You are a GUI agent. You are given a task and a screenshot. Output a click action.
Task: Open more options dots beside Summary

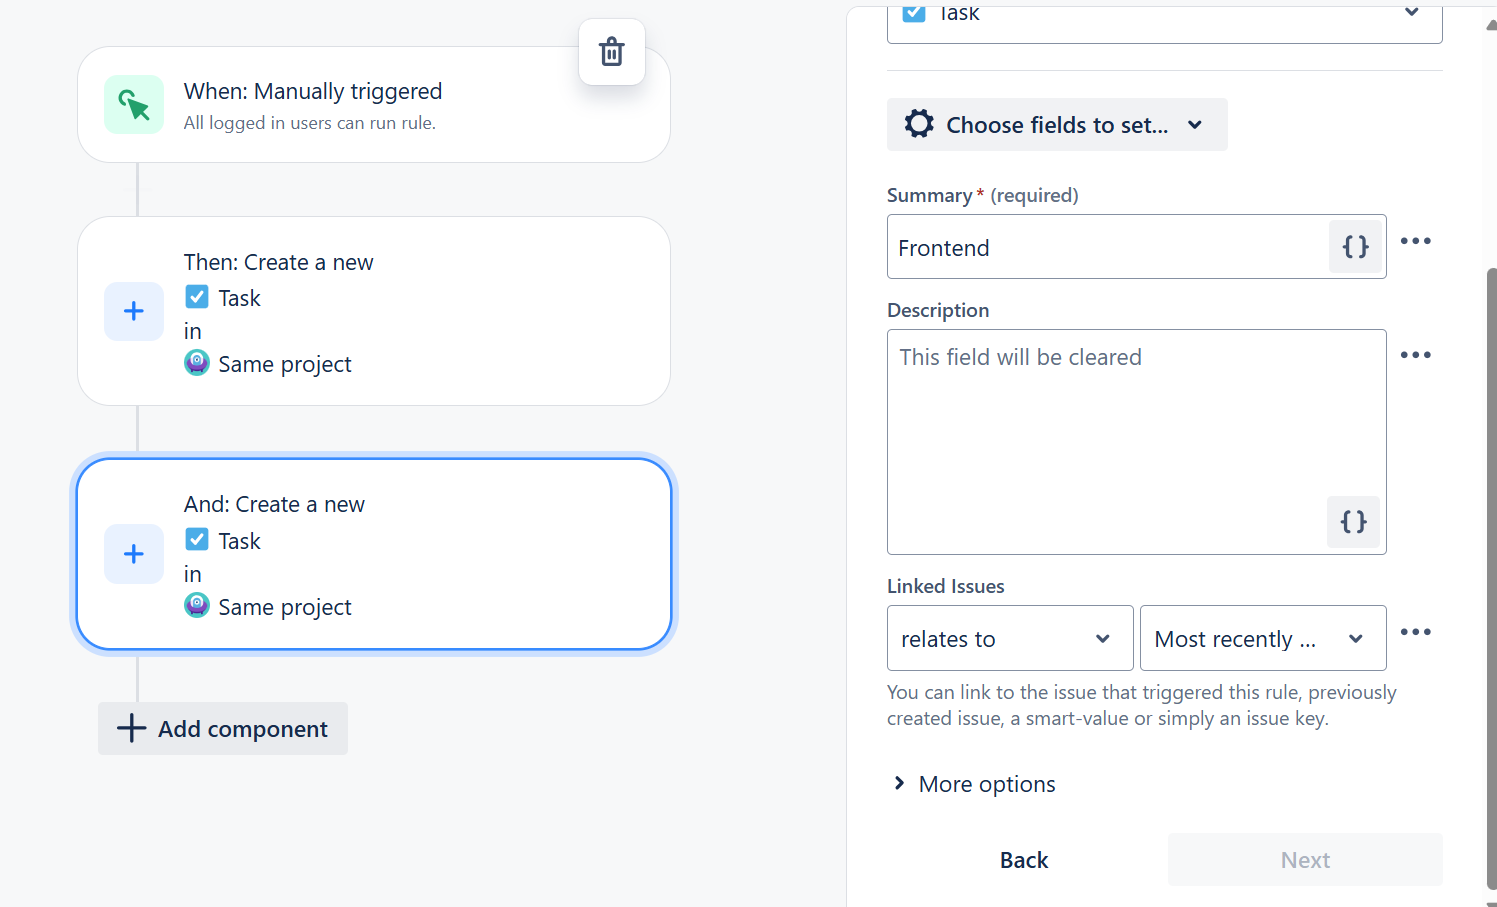[1415, 241]
